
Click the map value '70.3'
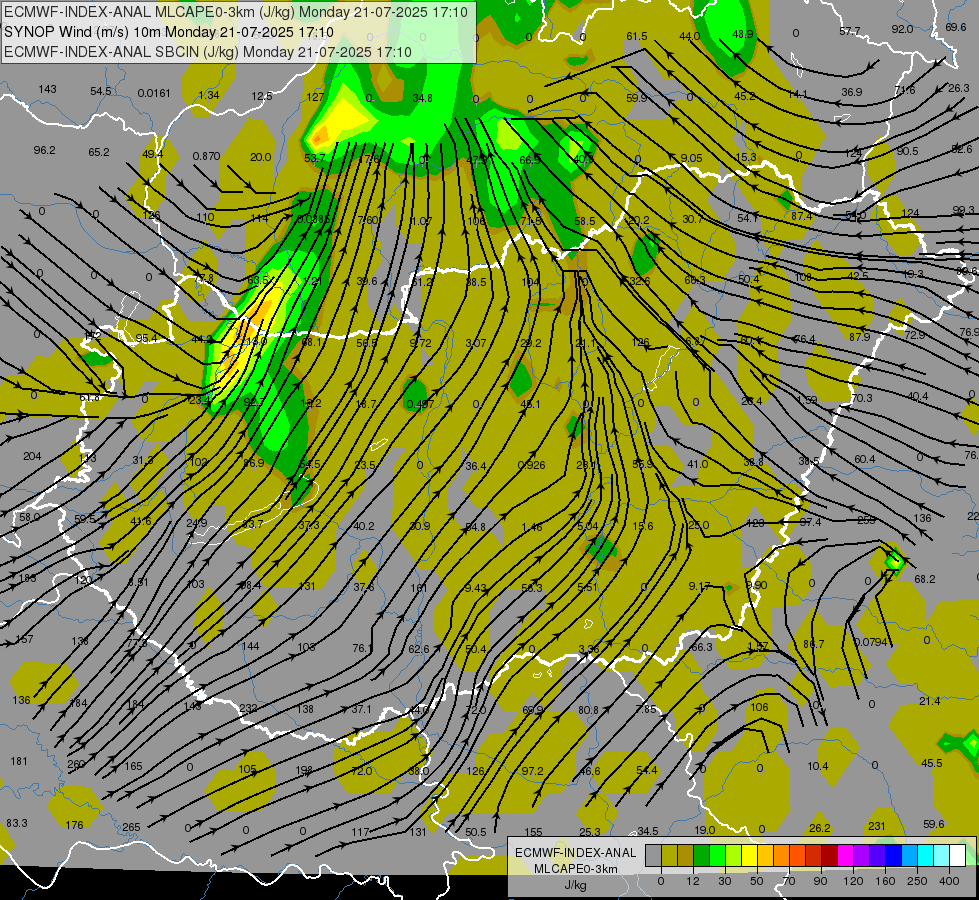862,398
